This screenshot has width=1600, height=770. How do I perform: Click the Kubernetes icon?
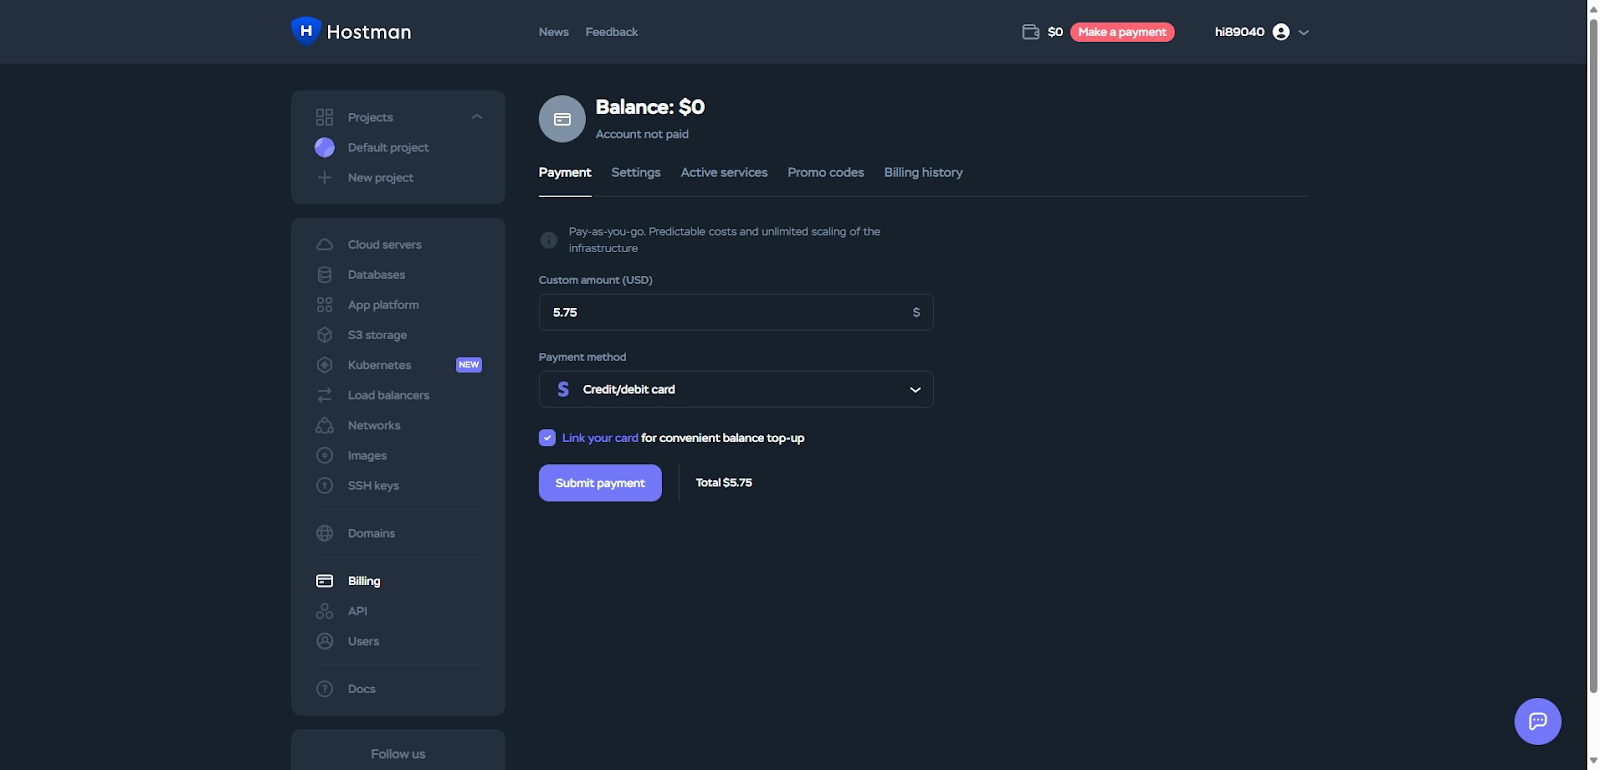click(324, 365)
